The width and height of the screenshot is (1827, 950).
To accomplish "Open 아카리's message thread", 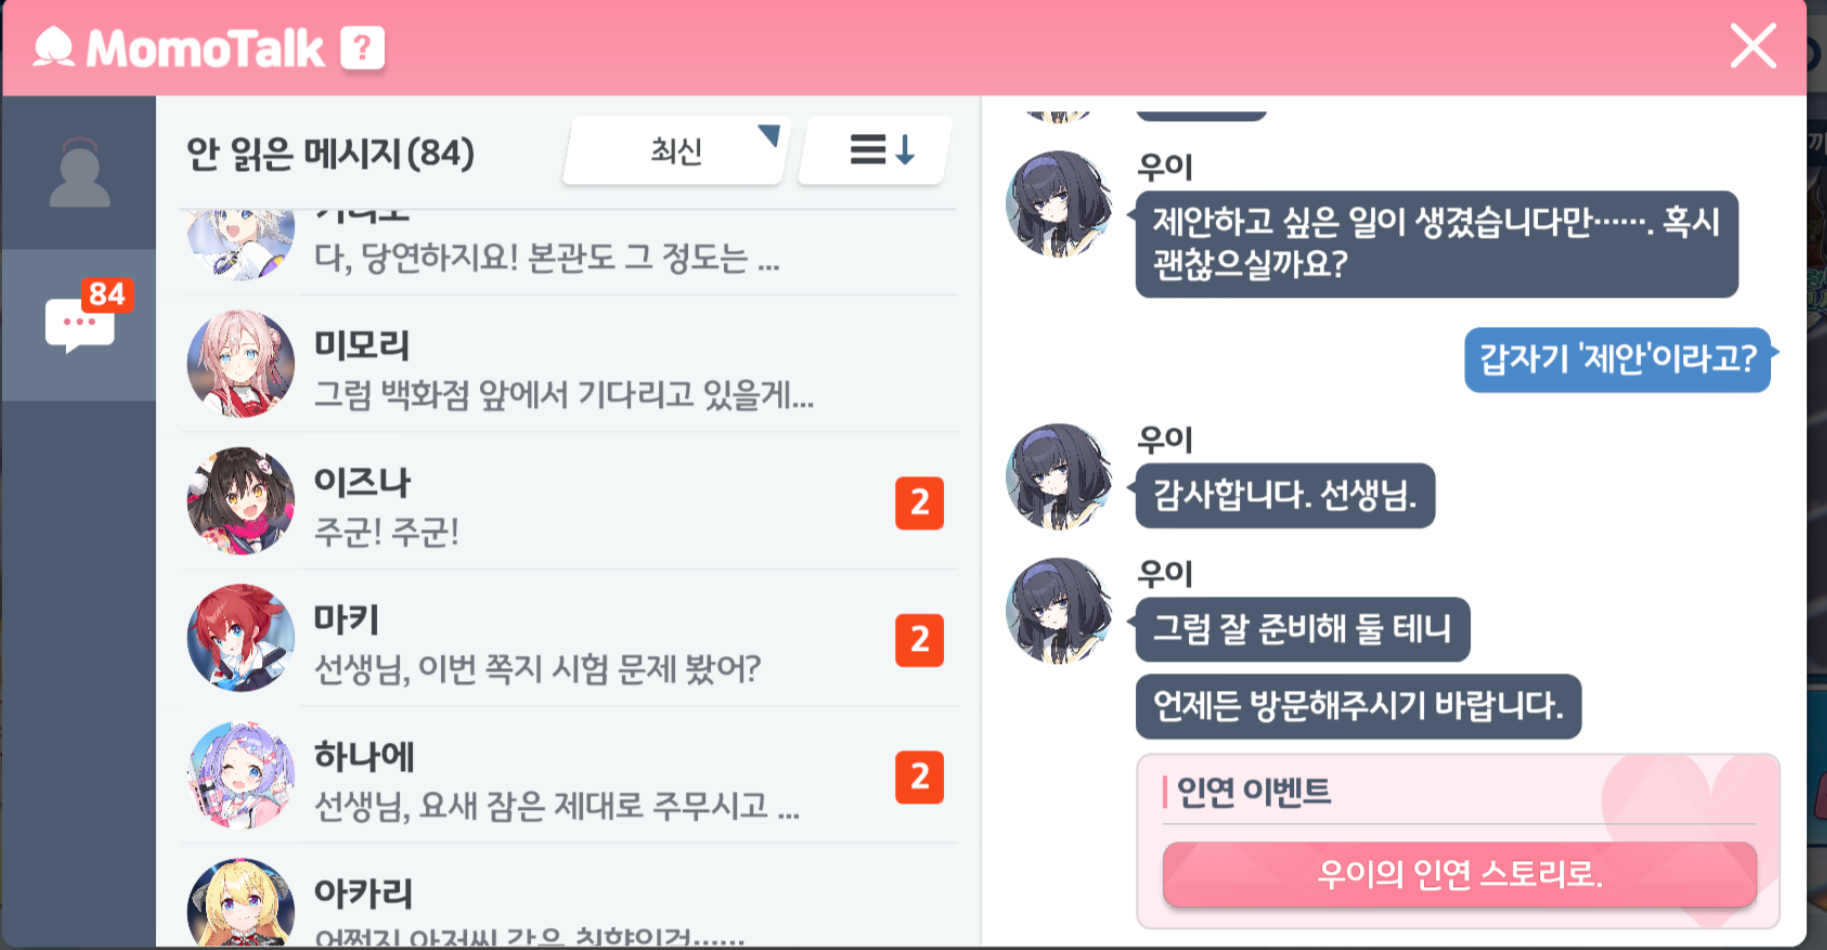I will [x=568, y=898].
